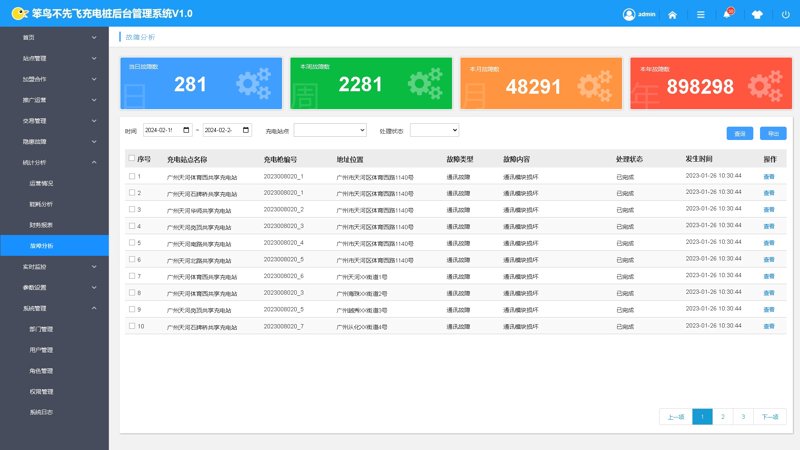
Task: Check the checkbox for row 1
Action: [x=132, y=176]
